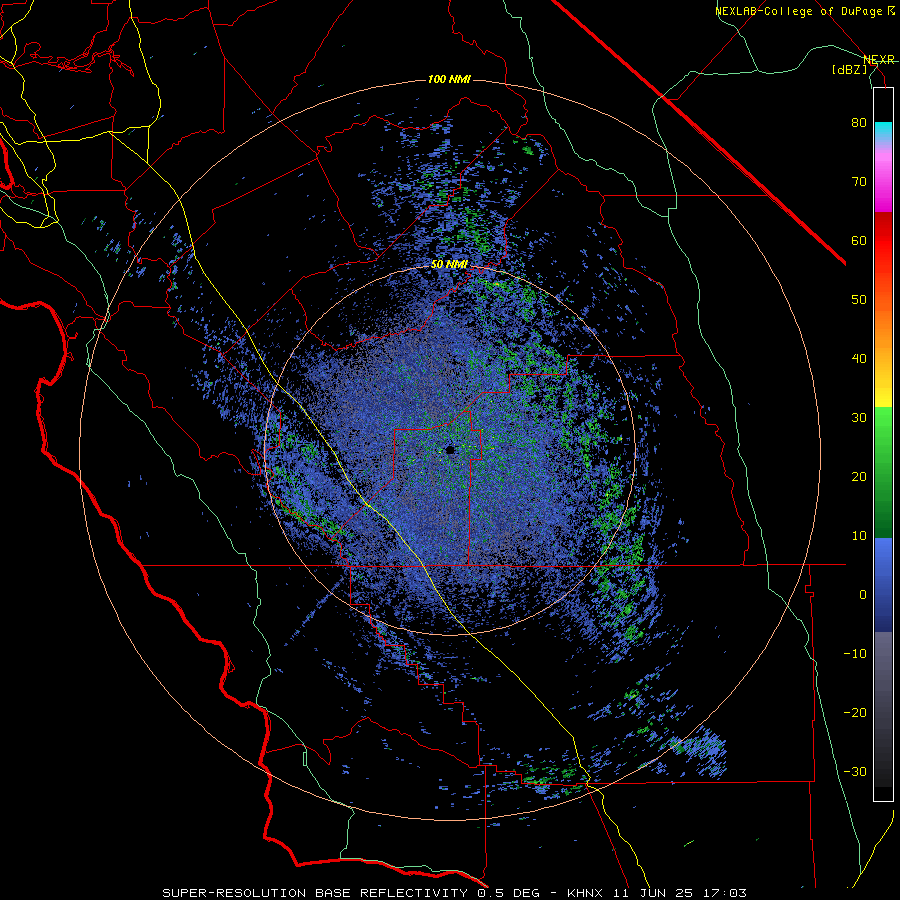Click the -30 value on dBZ scale
The image size is (900, 900).
click(x=855, y=771)
